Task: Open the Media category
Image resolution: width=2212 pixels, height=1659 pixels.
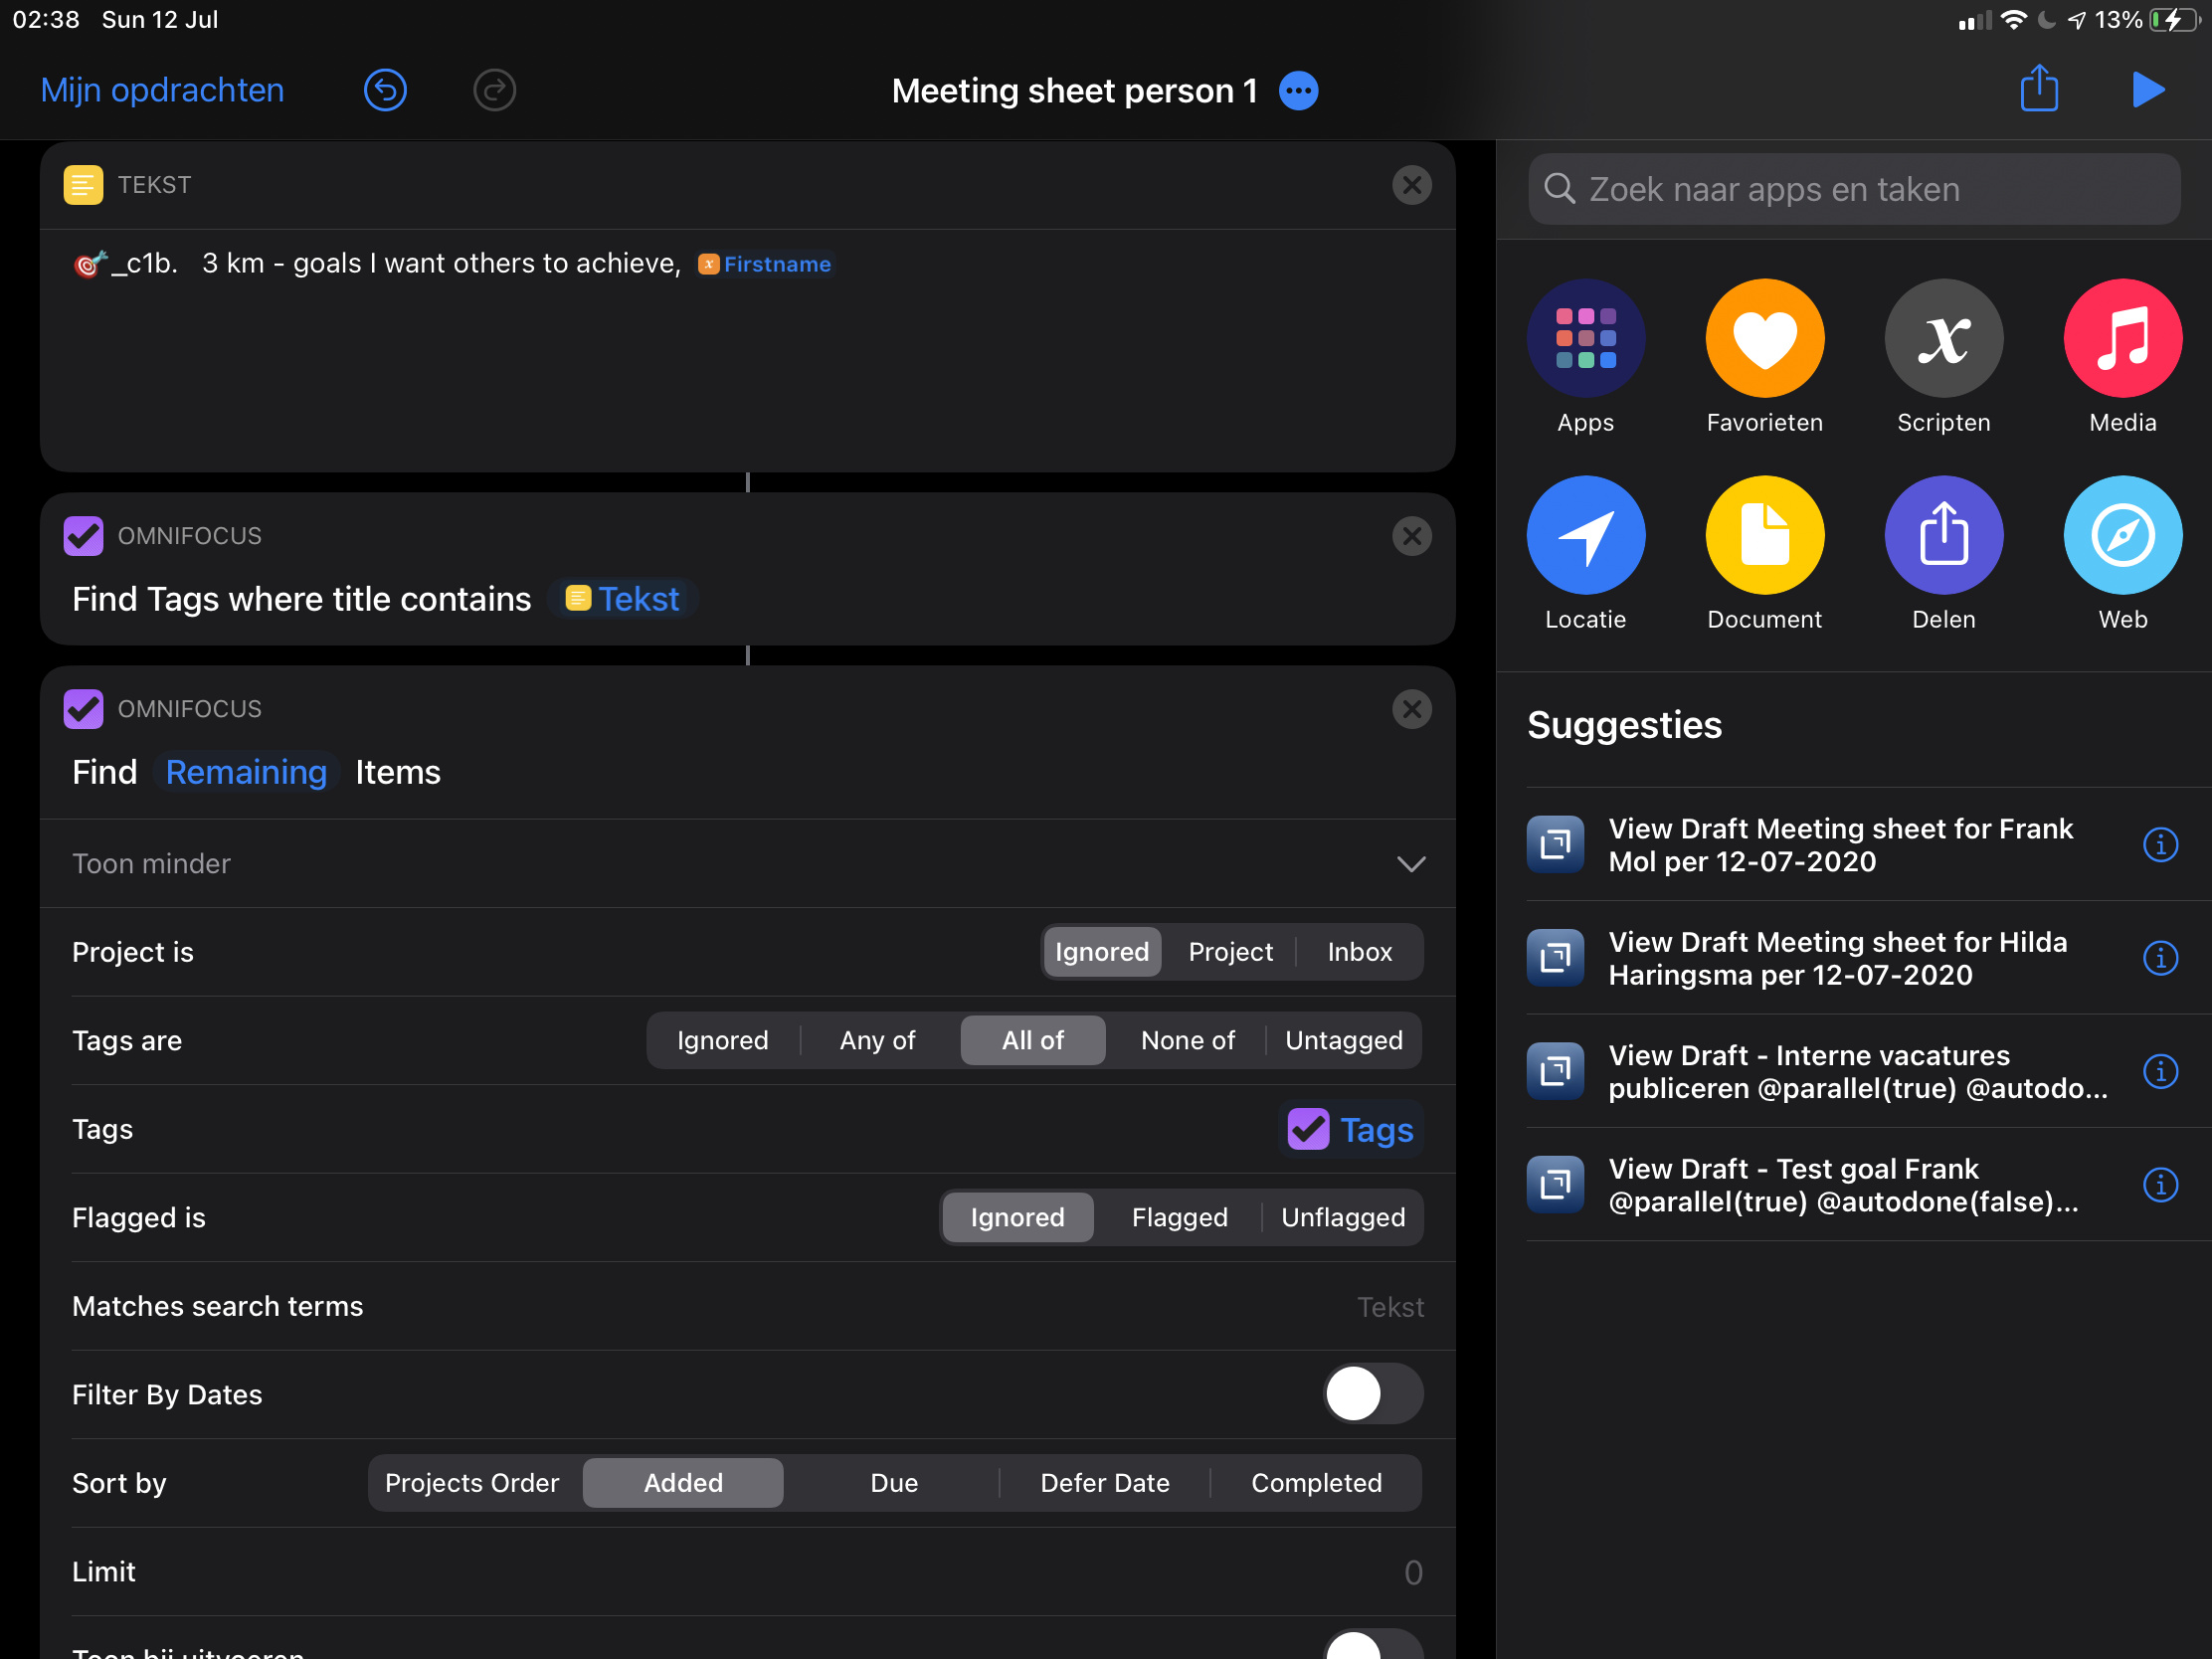Action: (x=2122, y=357)
